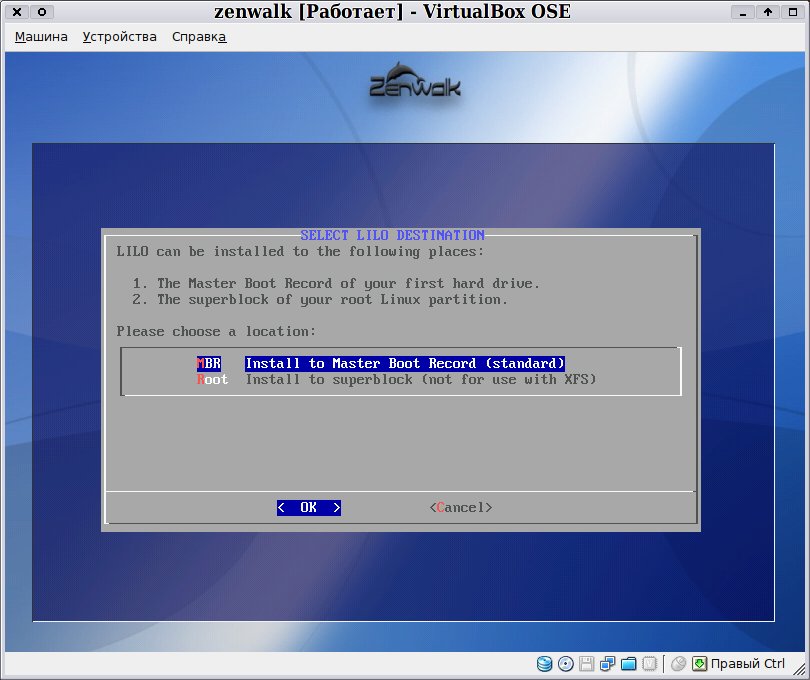The height and width of the screenshot is (680, 810).
Task: Click the Zenwalk logo at top
Action: [x=415, y=81]
